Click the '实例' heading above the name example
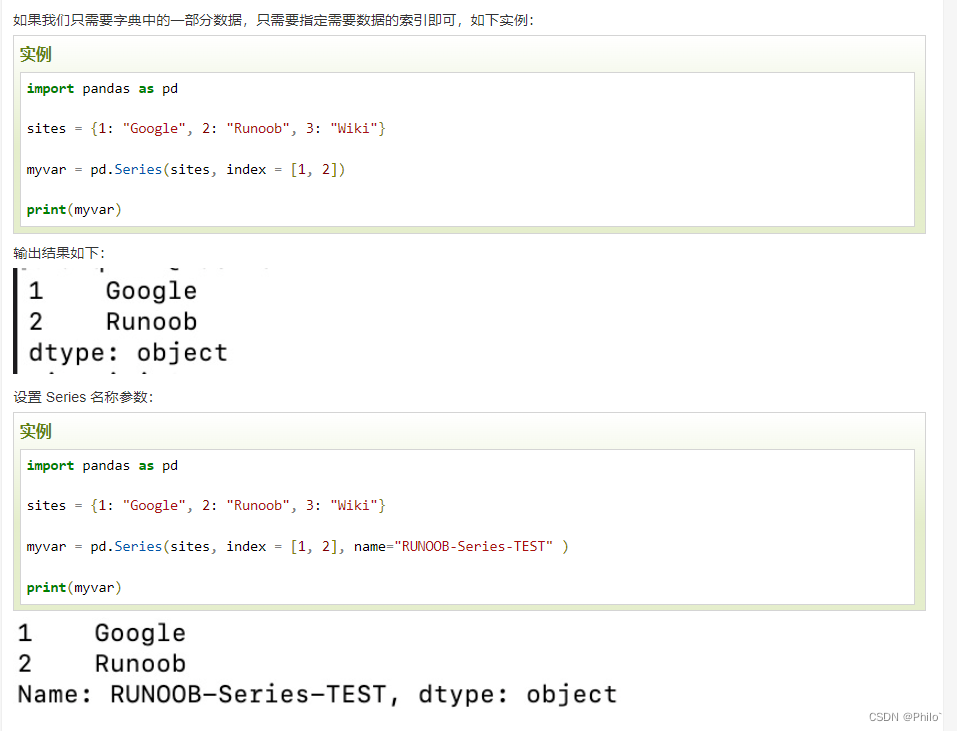Image resolution: width=957 pixels, height=731 pixels. click(x=35, y=431)
